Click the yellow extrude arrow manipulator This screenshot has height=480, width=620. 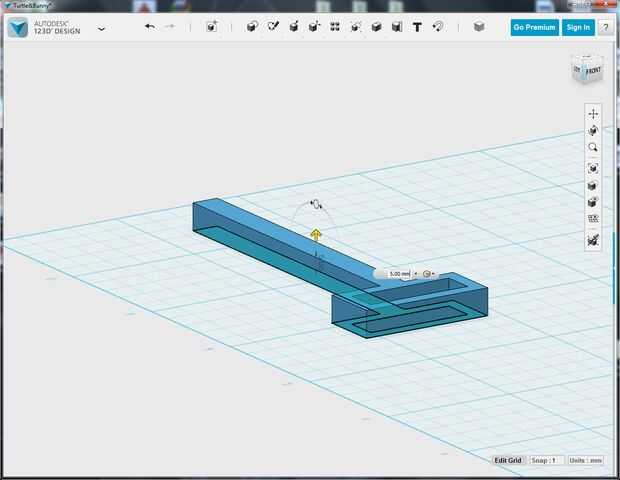click(316, 234)
